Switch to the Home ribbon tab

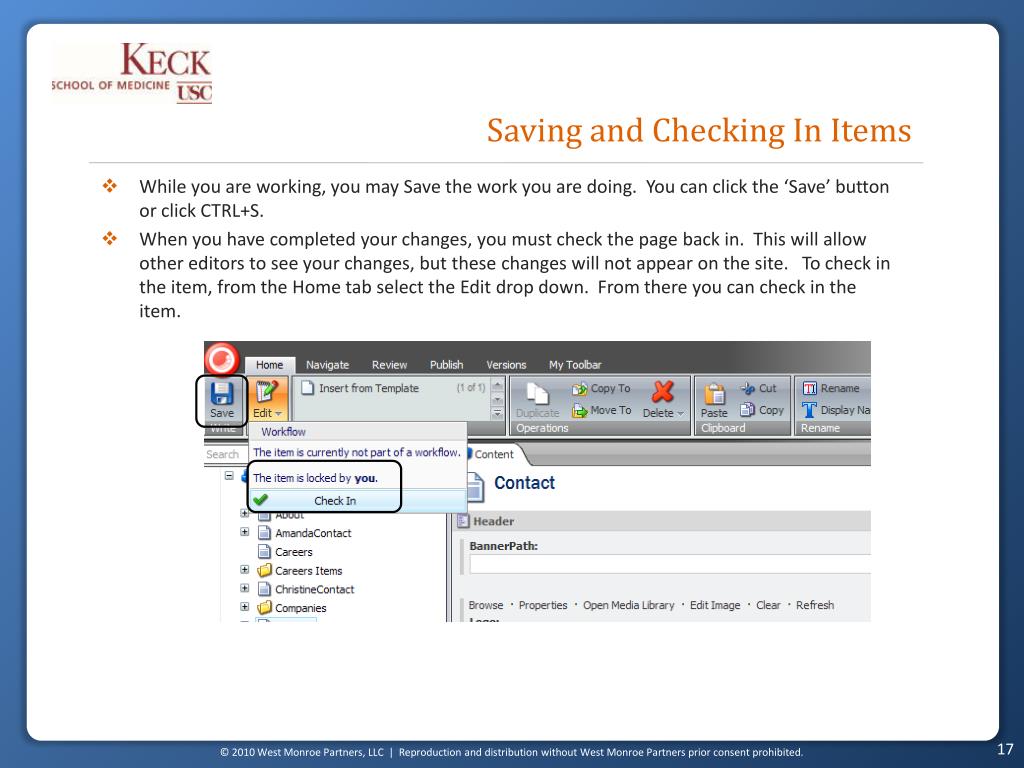point(270,365)
